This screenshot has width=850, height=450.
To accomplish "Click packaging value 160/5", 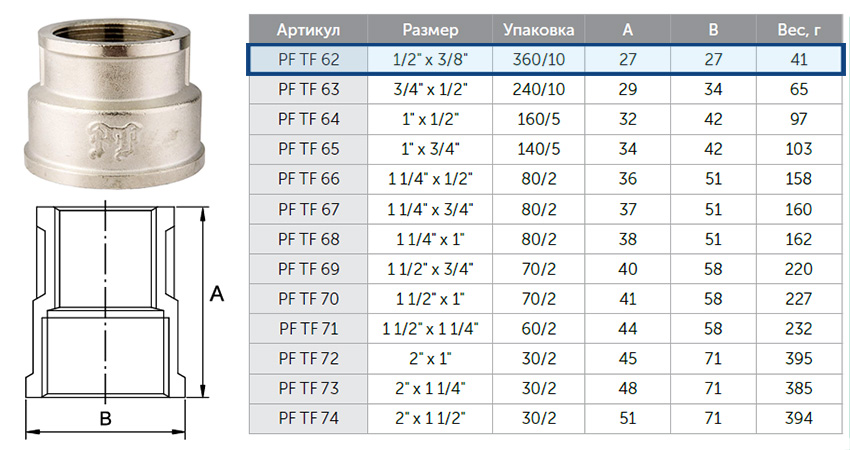I will 538,119.
